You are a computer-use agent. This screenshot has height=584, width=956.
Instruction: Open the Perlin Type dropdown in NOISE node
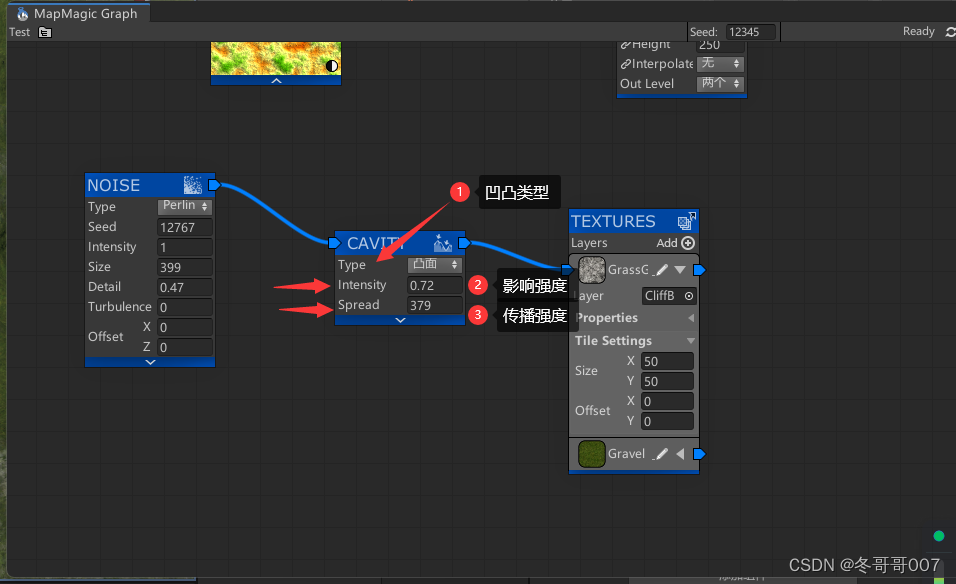(185, 206)
